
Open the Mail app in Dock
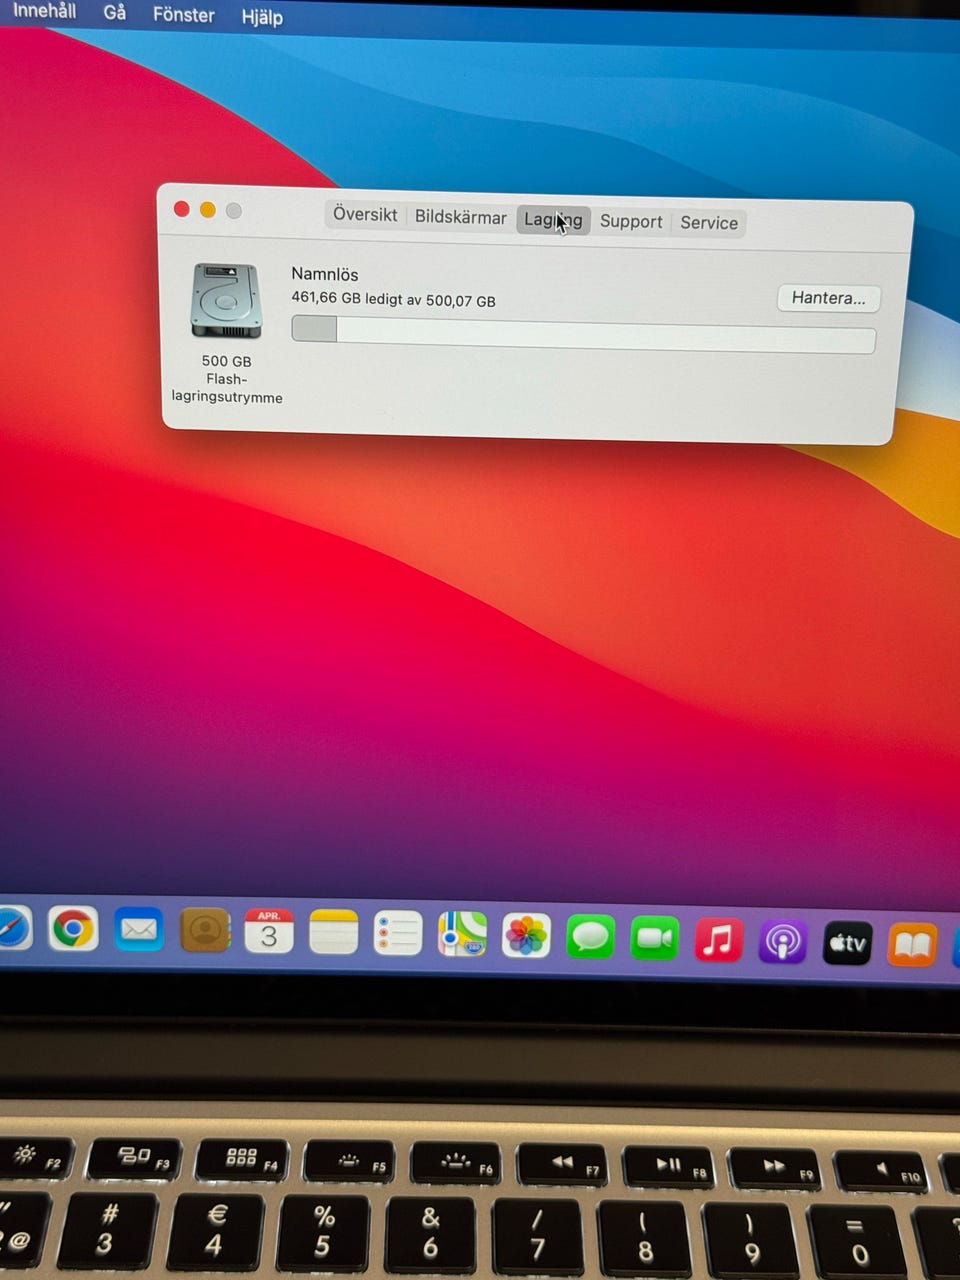coord(139,931)
